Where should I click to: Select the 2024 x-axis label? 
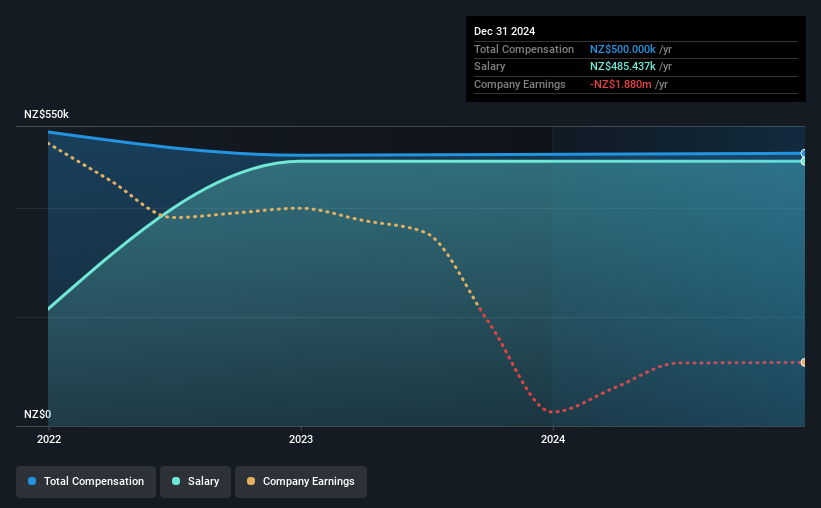tap(553, 439)
